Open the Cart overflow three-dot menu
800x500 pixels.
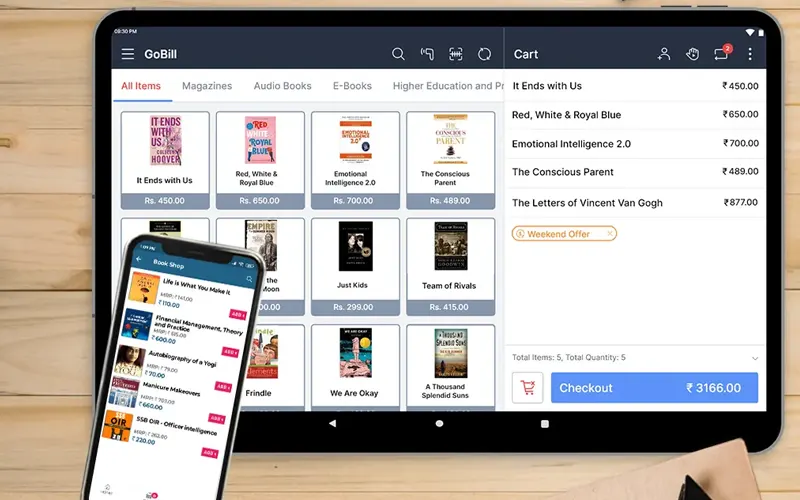click(750, 54)
